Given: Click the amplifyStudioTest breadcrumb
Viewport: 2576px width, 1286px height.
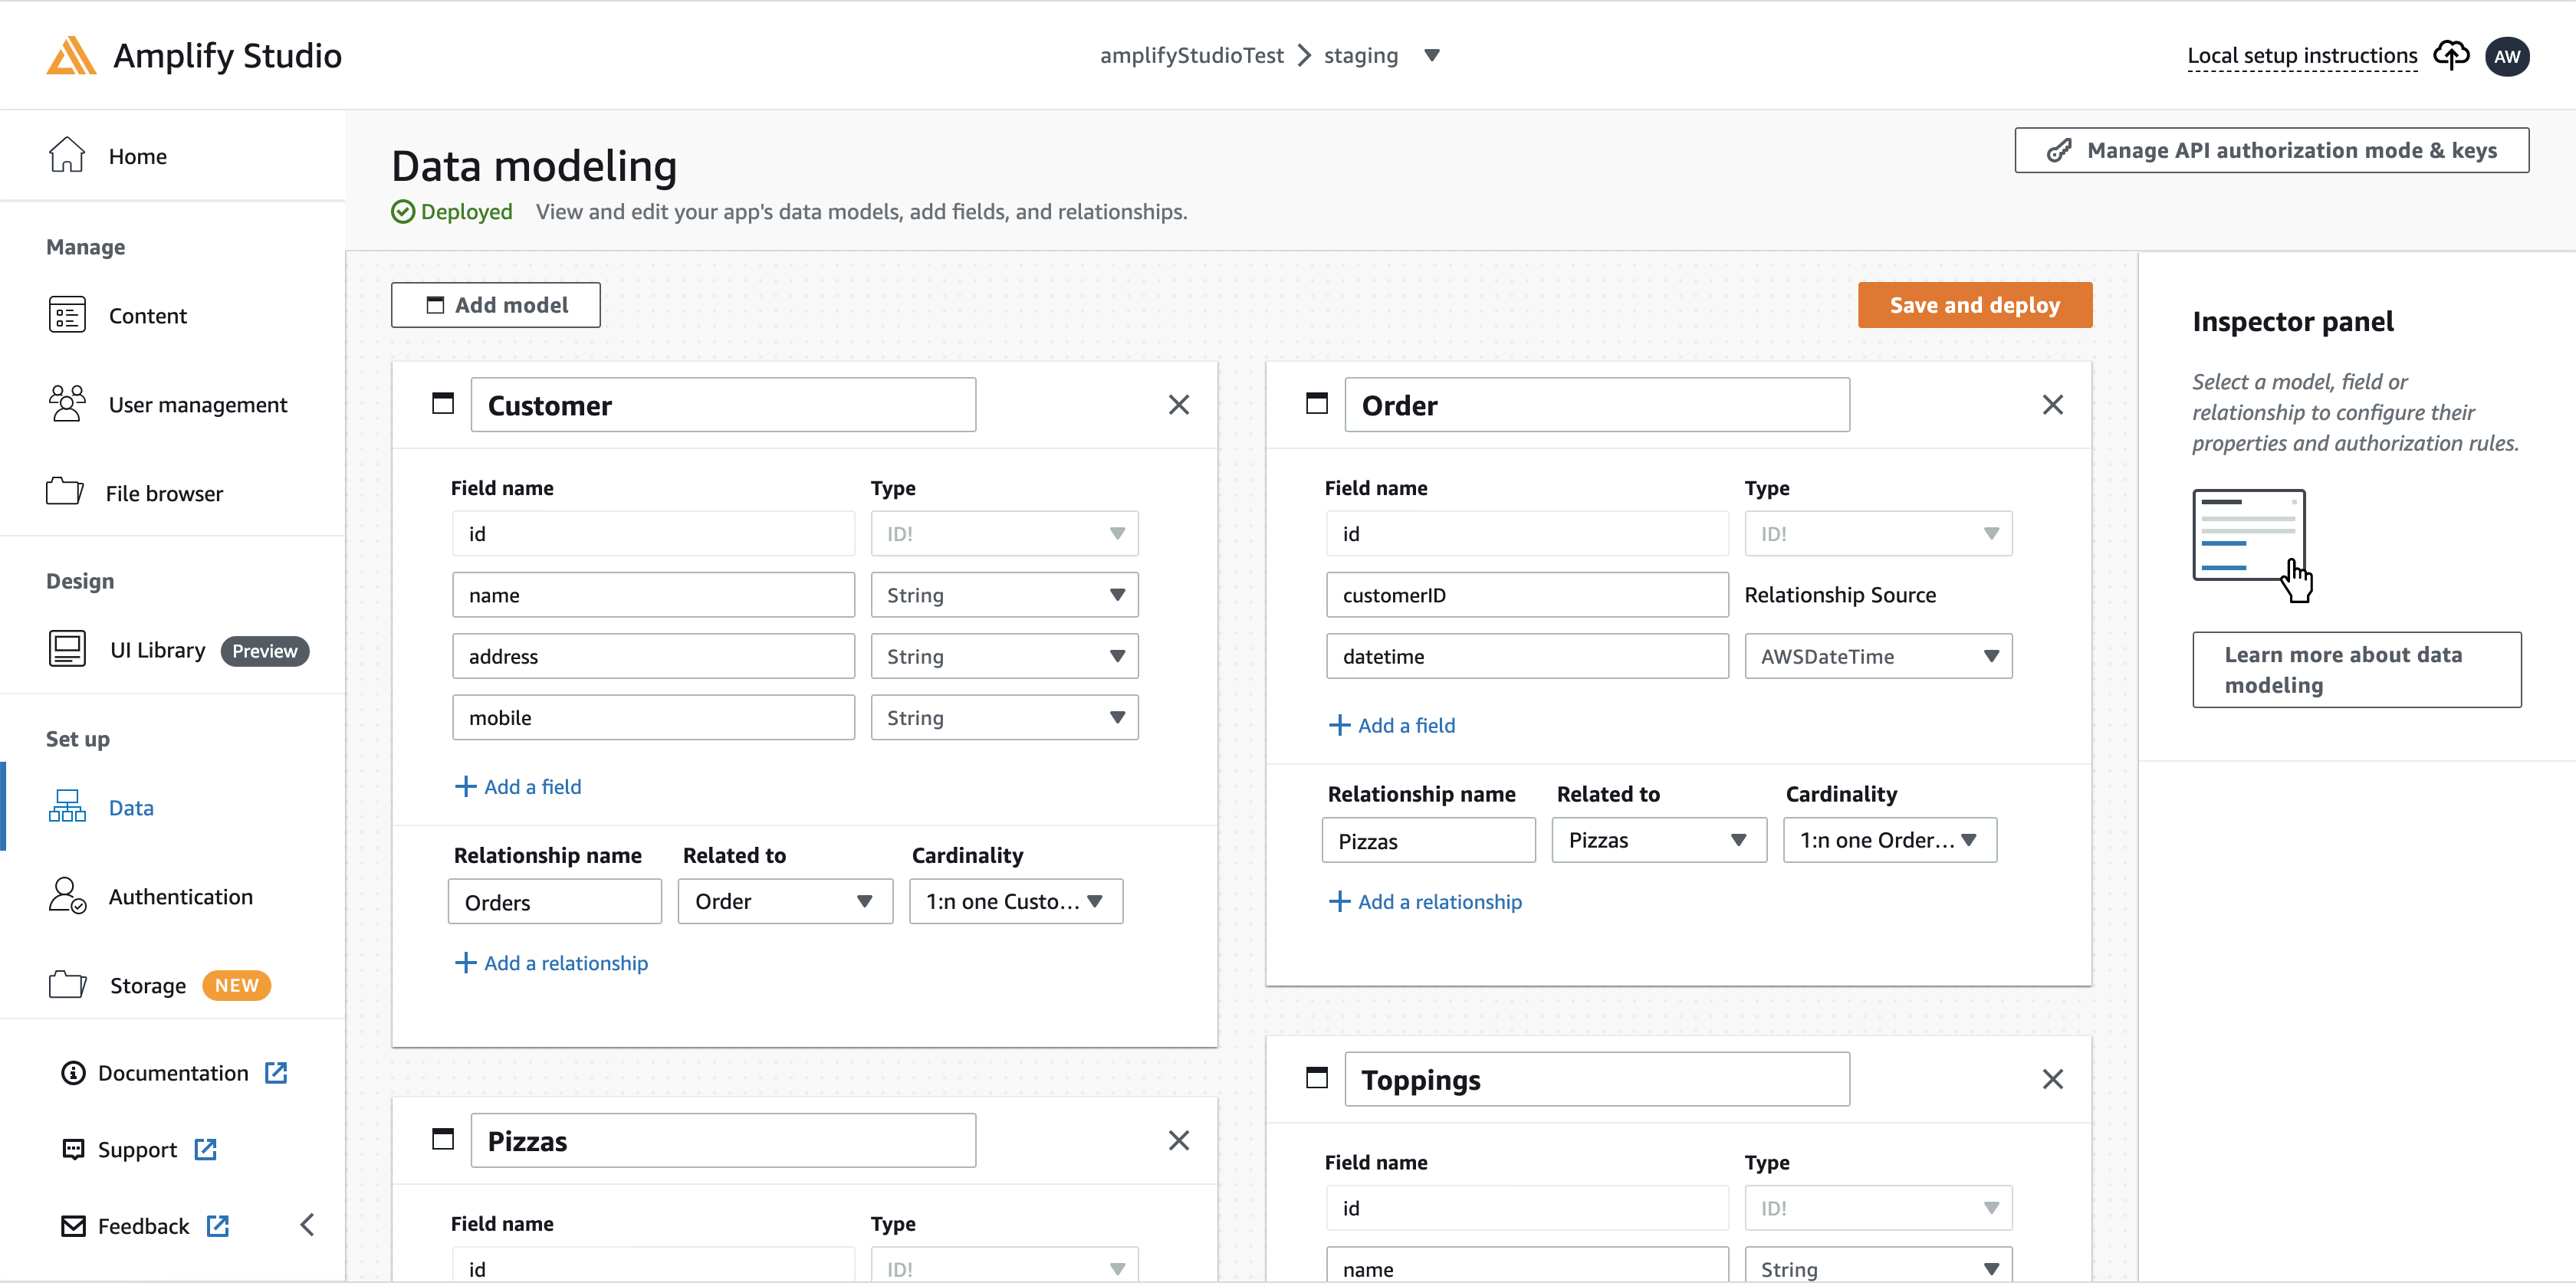Looking at the screenshot, I should (x=1191, y=56).
